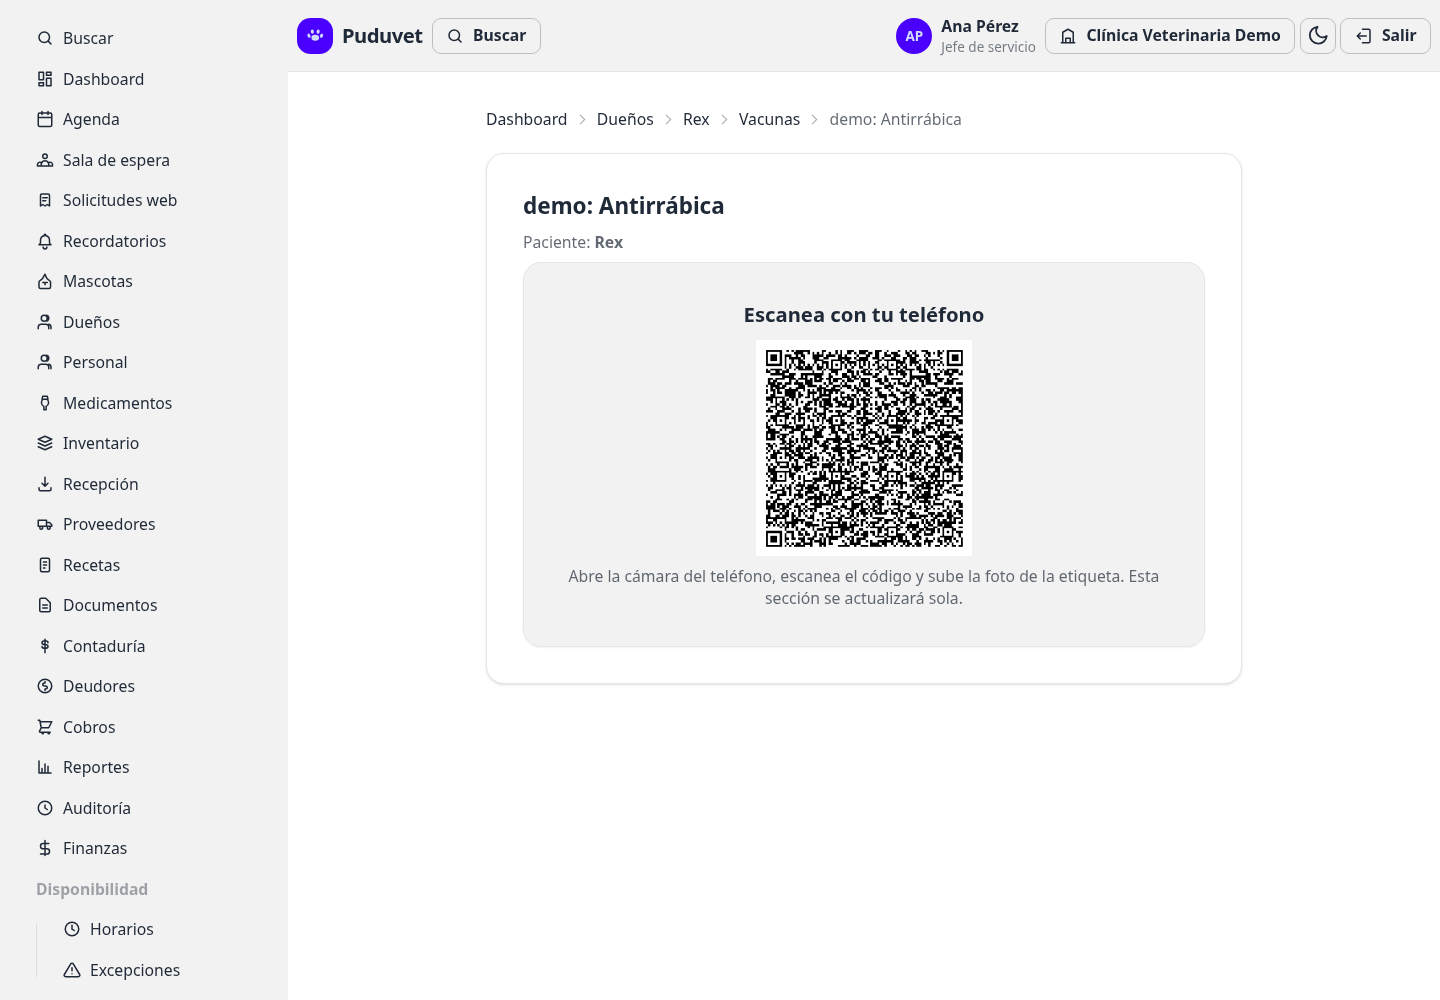Click the AP user avatar
1440x1000 pixels.
(914, 36)
